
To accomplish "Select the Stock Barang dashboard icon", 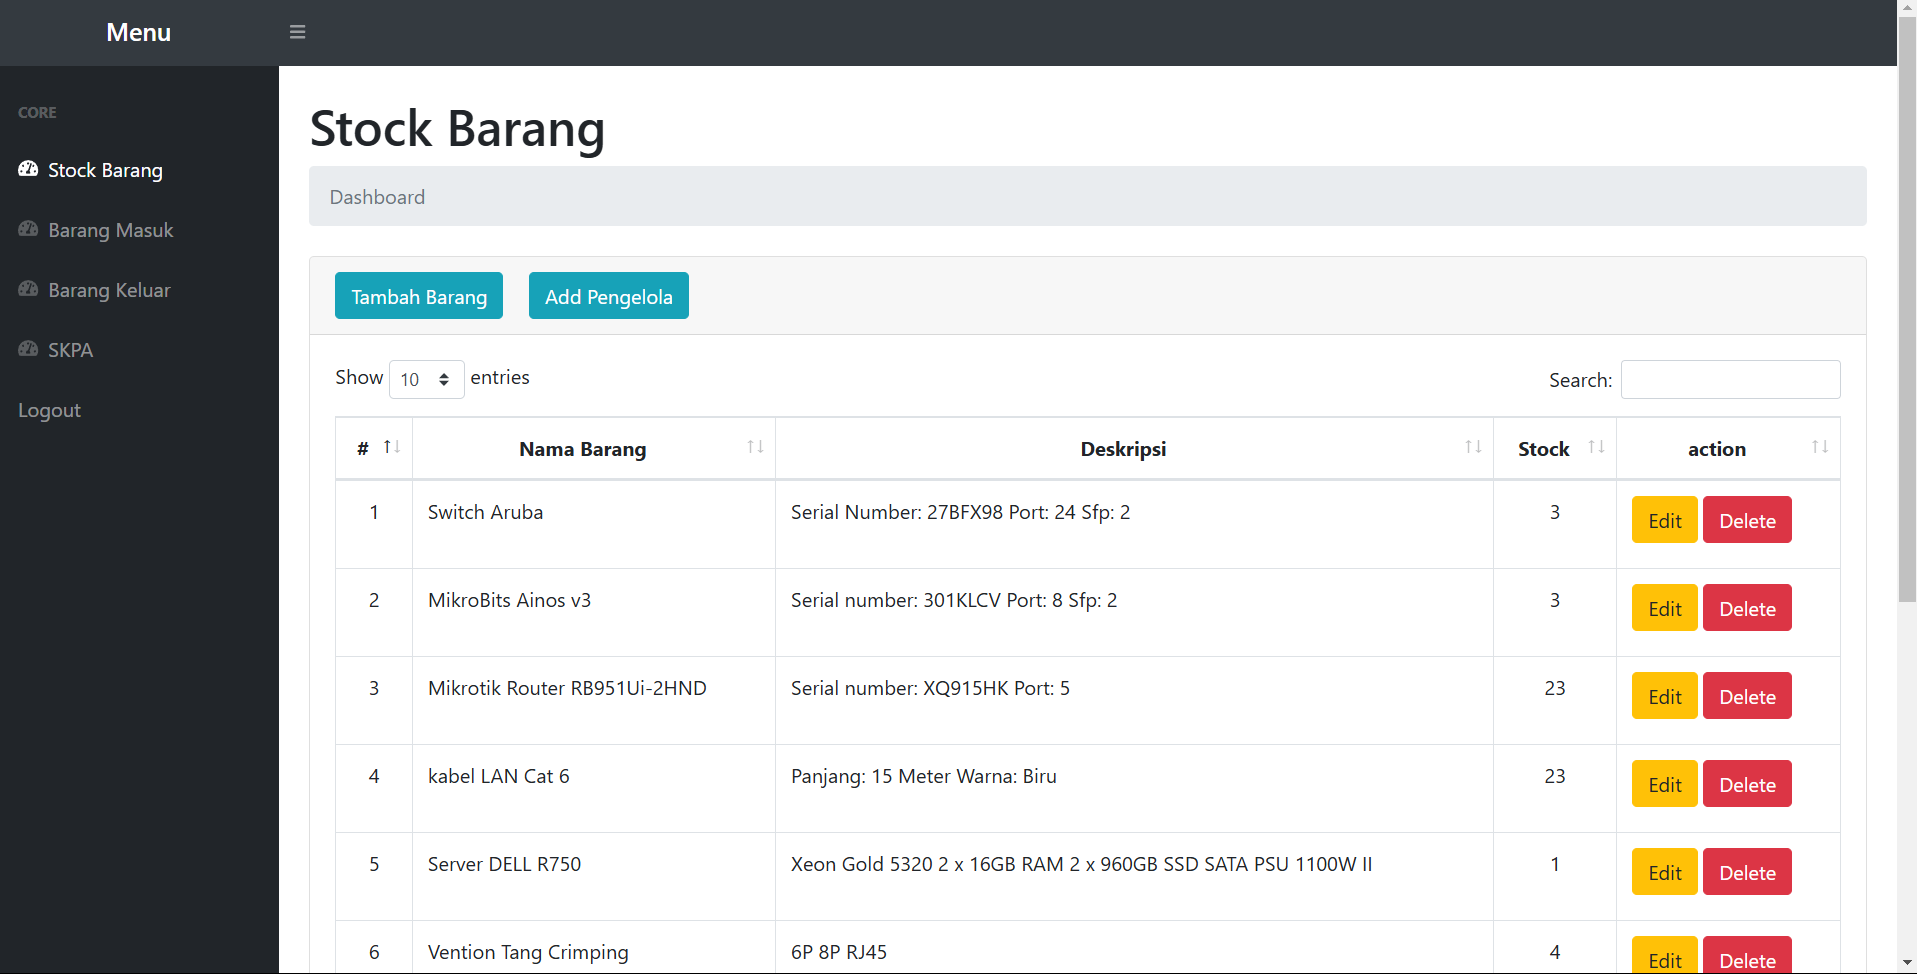I will [26, 170].
